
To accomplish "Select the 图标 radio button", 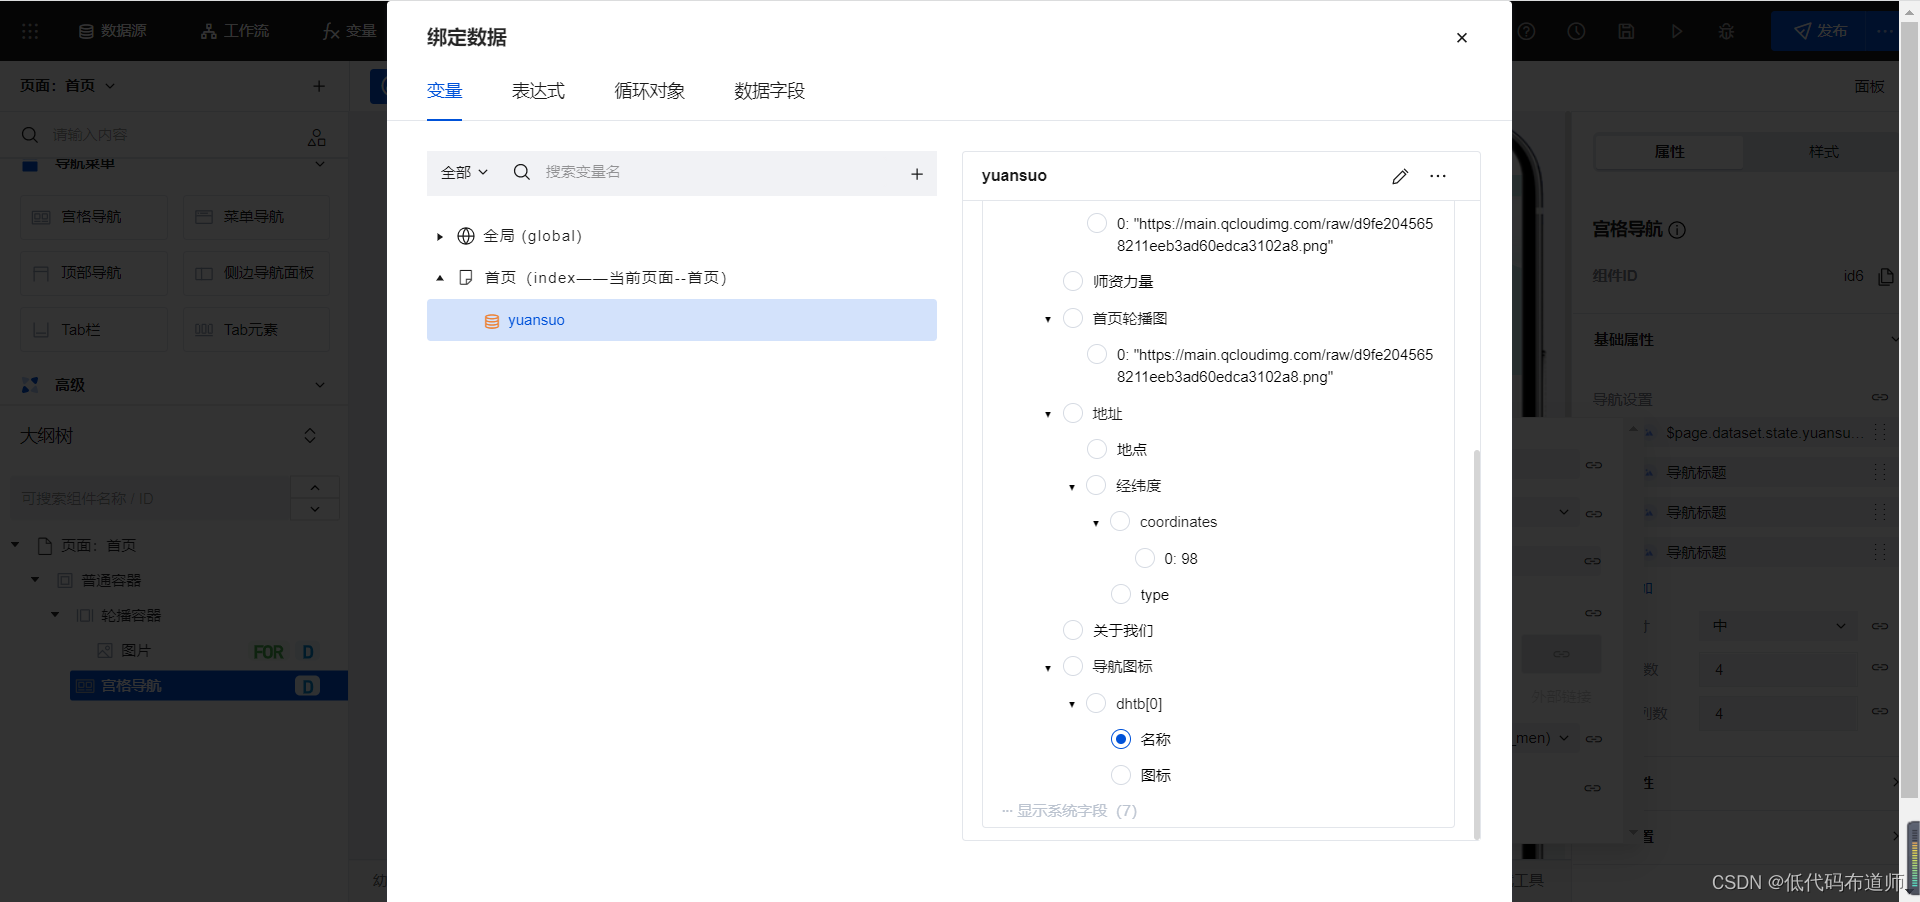I will [x=1120, y=775].
